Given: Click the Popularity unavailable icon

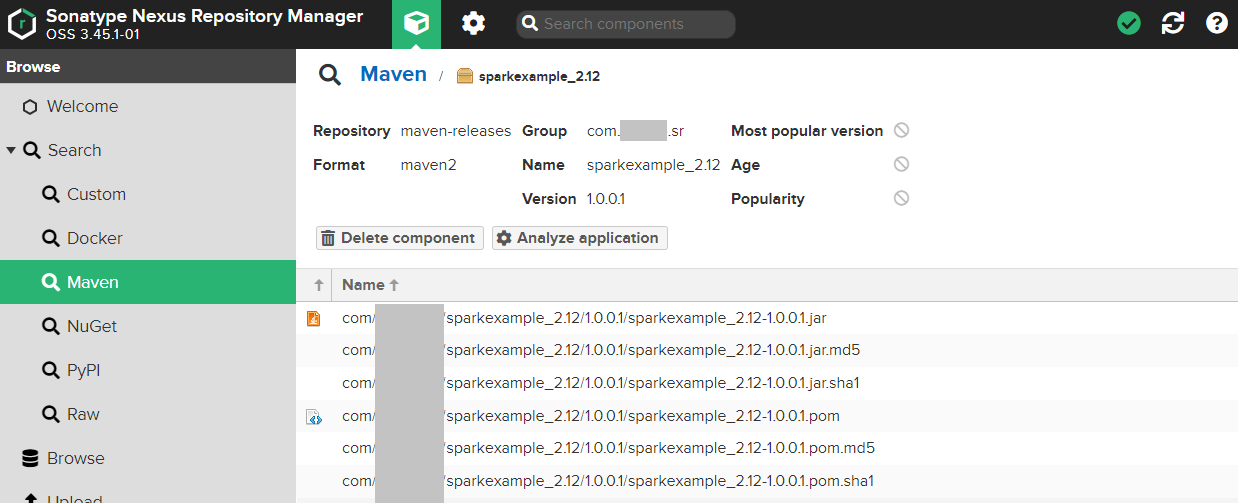Looking at the screenshot, I should [x=901, y=198].
